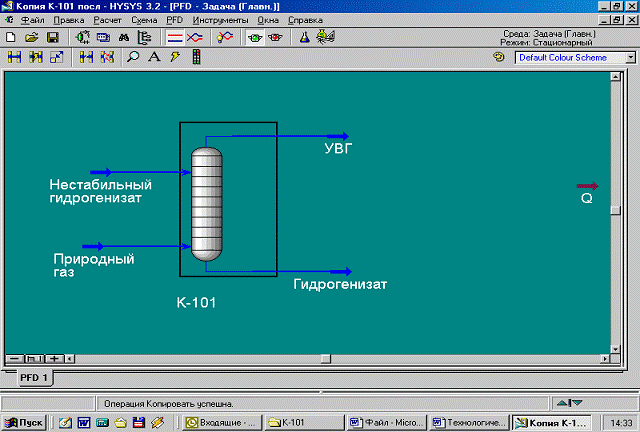Click the lightning bolt icon
The width and height of the screenshot is (640, 432).
click(x=175, y=58)
